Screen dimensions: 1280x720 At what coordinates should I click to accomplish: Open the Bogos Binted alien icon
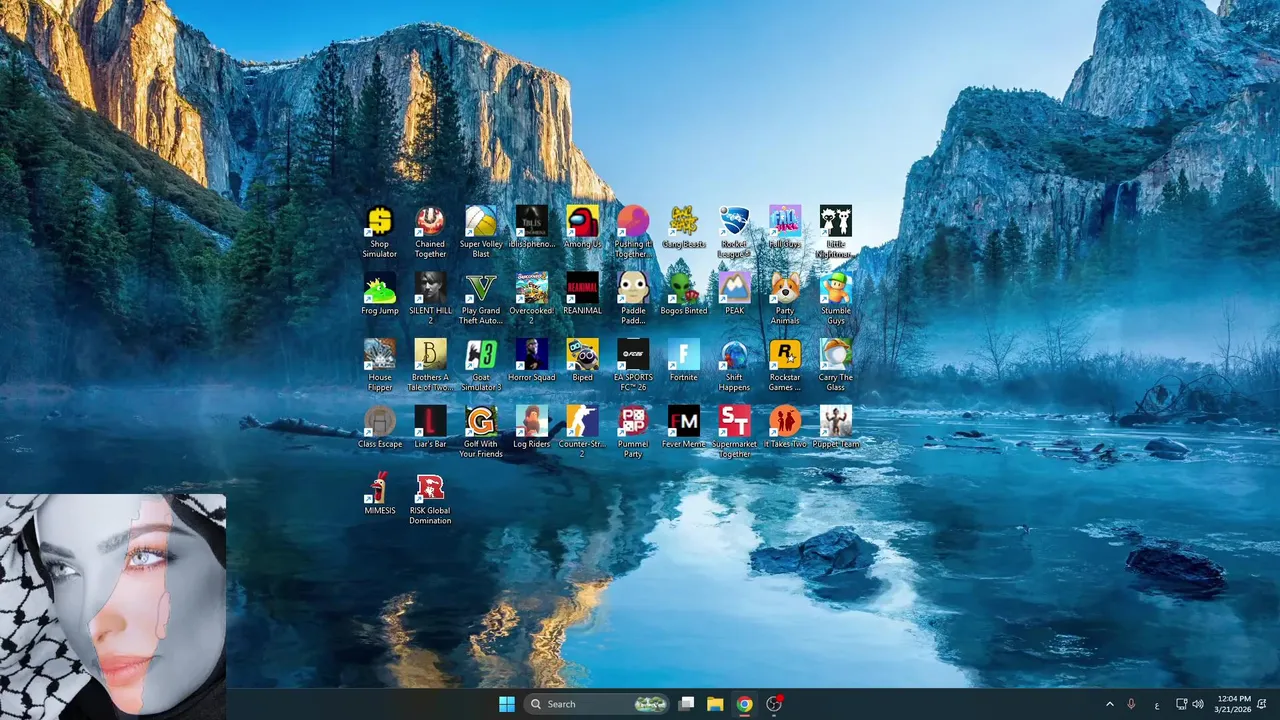click(683, 294)
